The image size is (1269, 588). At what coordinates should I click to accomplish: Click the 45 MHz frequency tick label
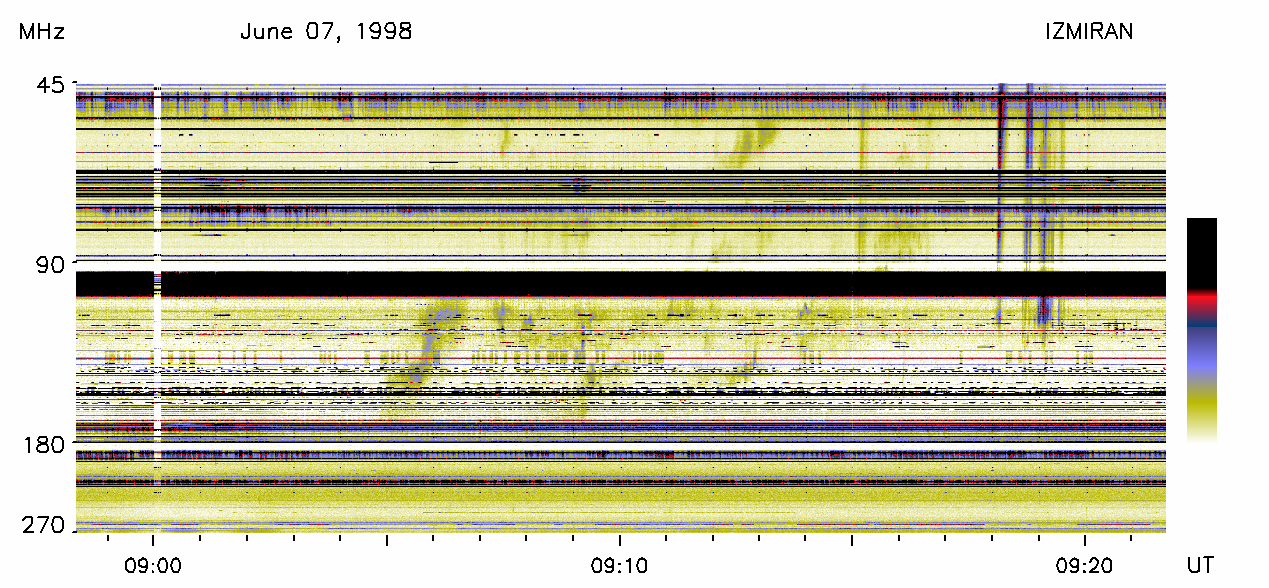click(x=50, y=86)
